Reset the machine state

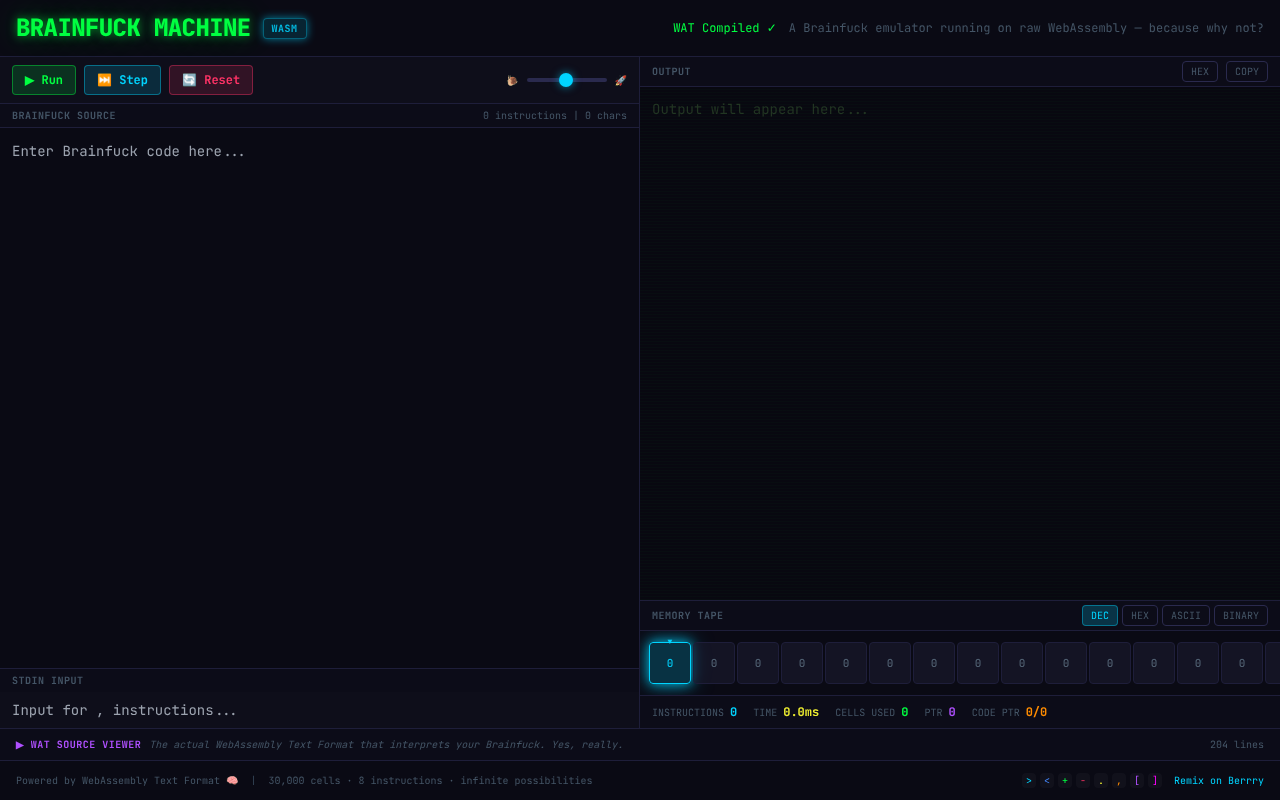pyautogui.click(x=211, y=80)
